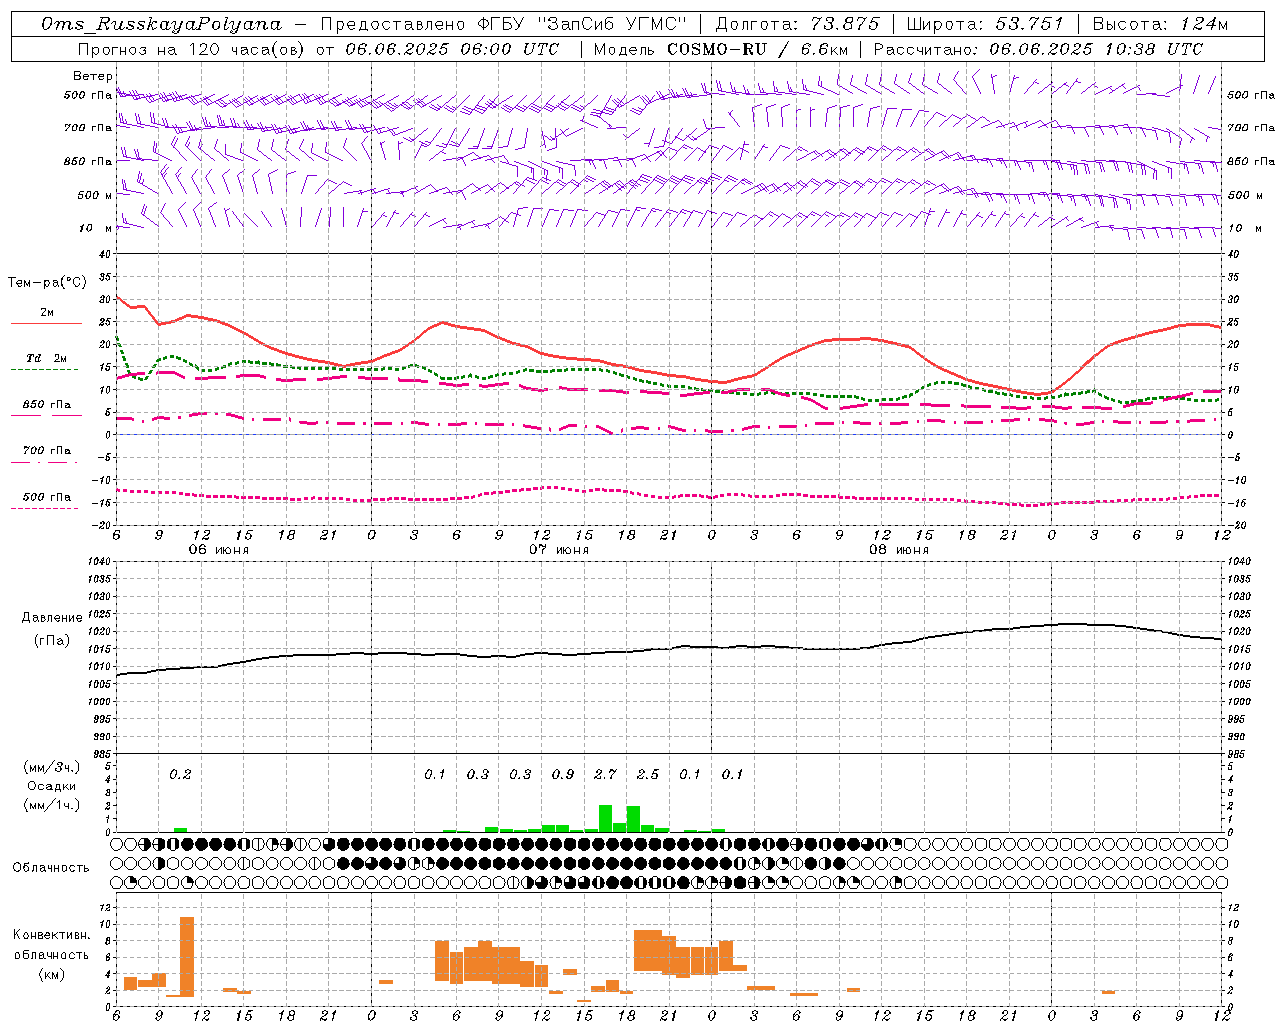Click the elevation label Высота: 124м
Image resolution: width=1280 pixels, height=1024 pixels.
click(x=1160, y=24)
